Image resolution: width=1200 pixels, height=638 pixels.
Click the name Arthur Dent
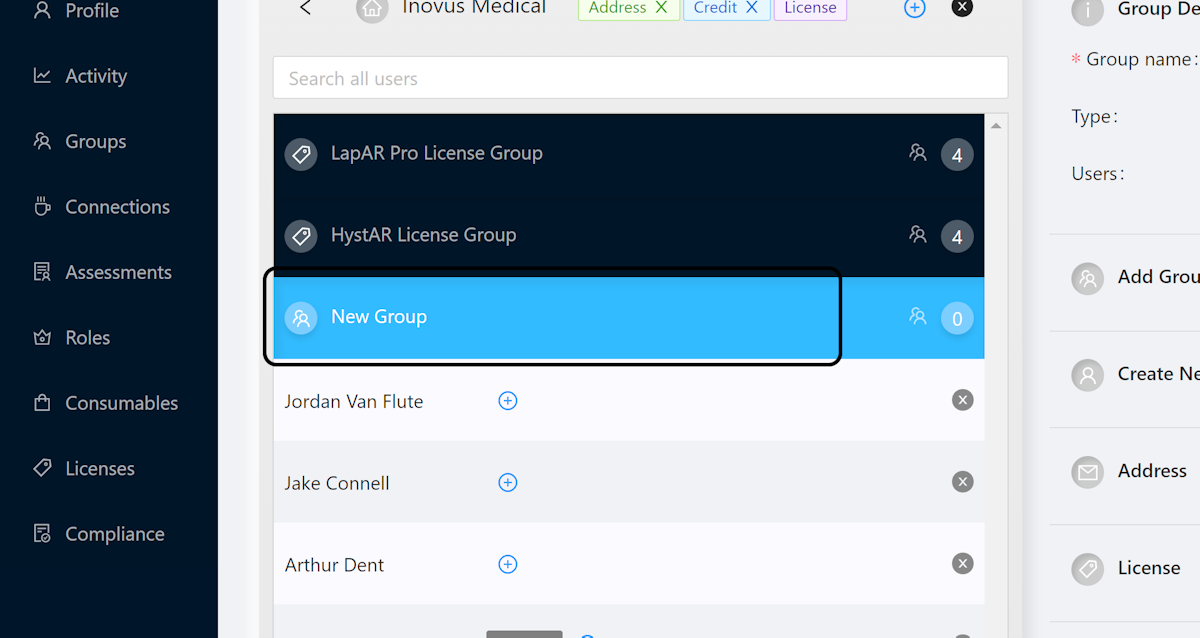coord(334,565)
